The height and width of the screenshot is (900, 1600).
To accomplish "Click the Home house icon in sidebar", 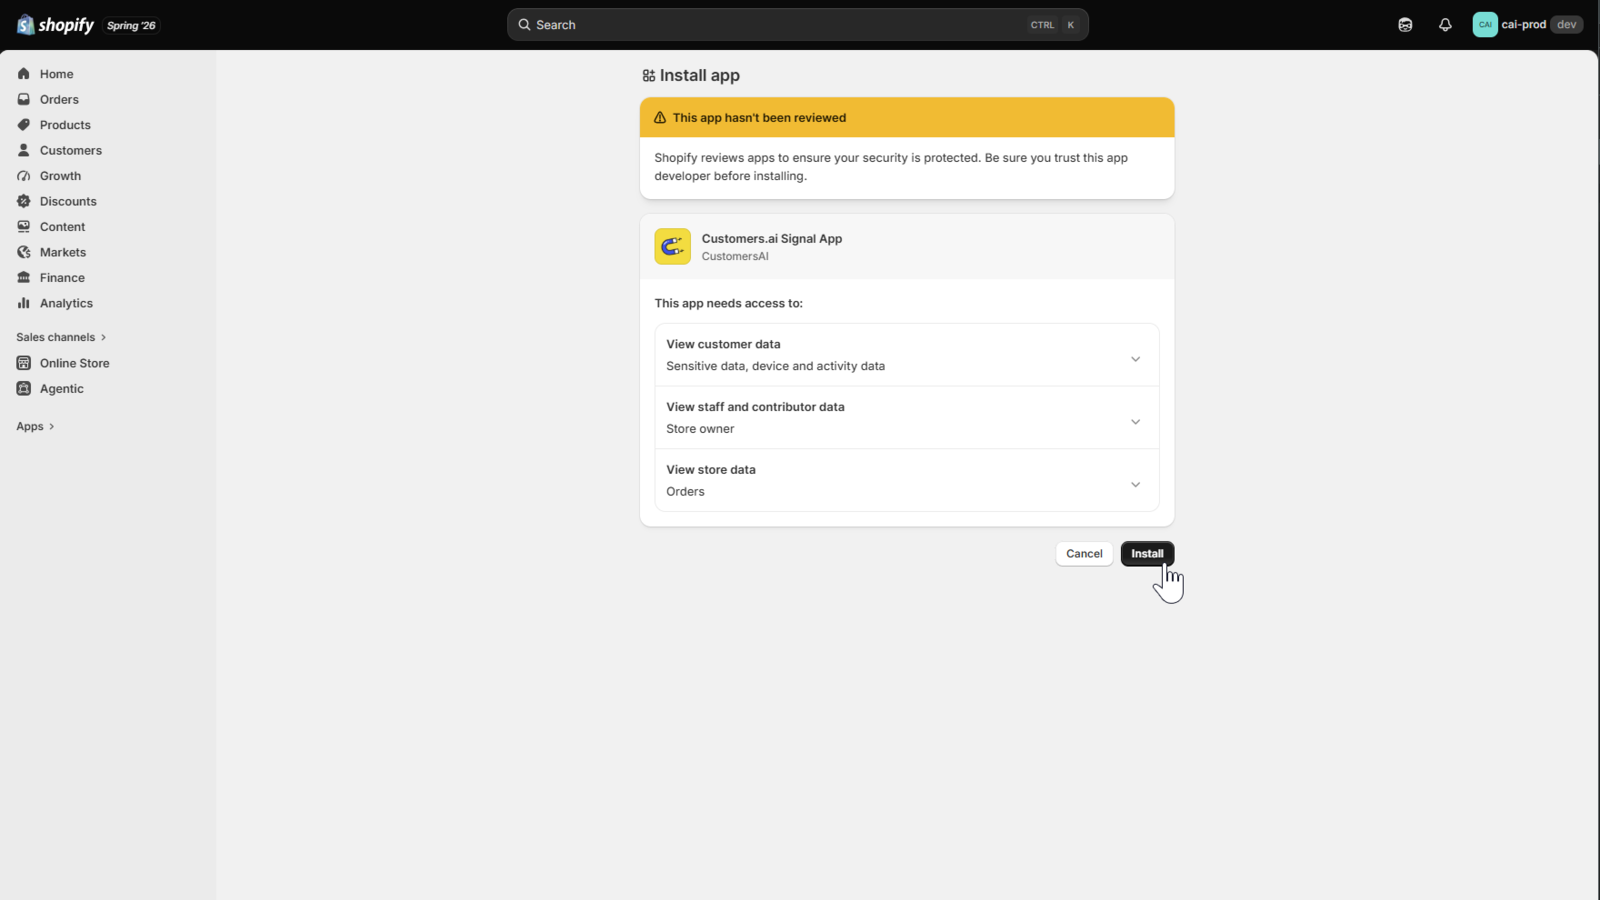I will point(24,74).
